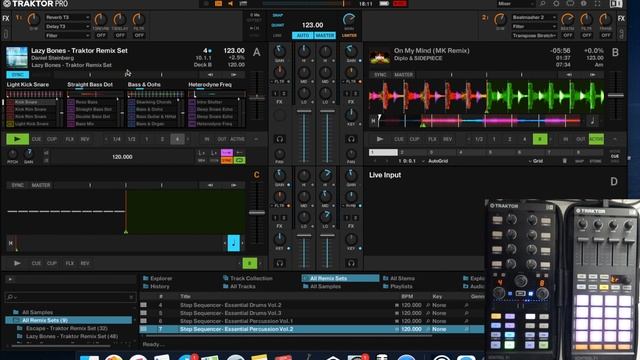Open Playlists shortcut

398,287
